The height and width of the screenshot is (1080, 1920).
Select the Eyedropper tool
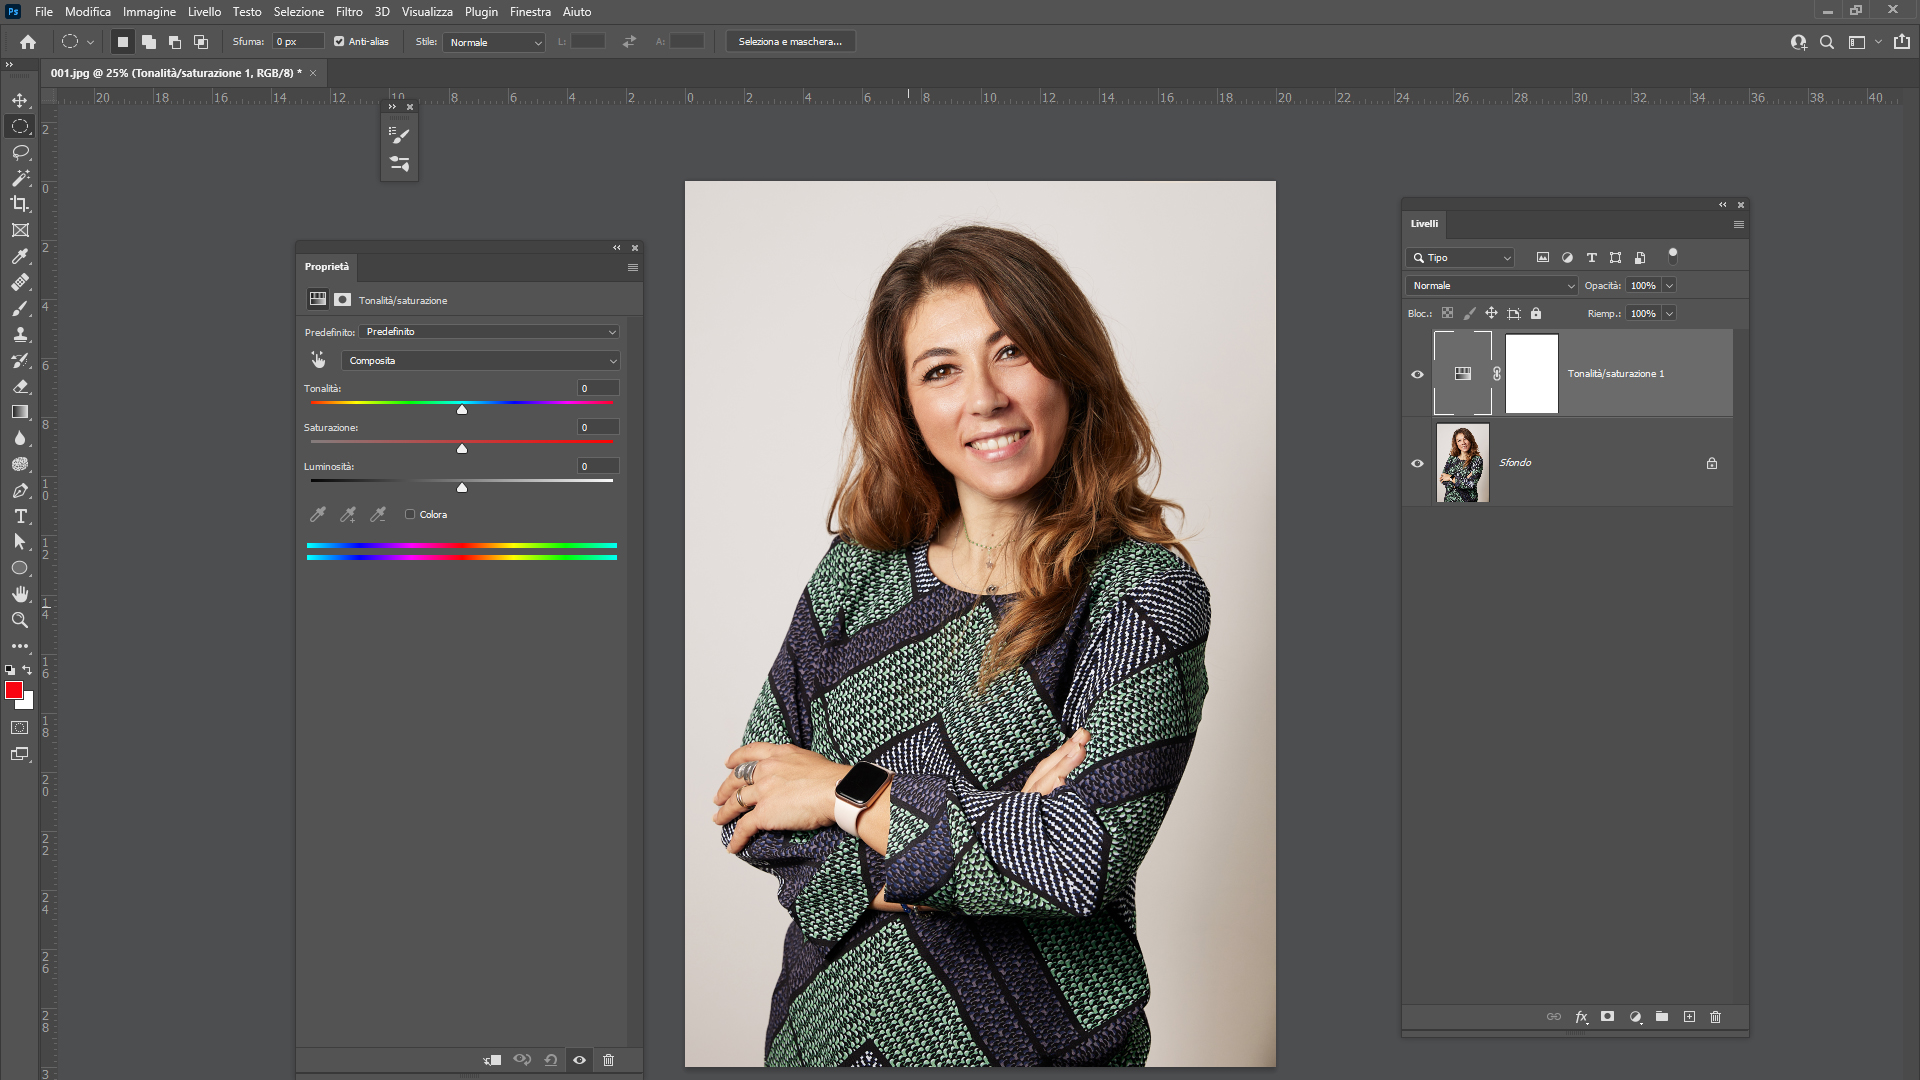click(20, 256)
